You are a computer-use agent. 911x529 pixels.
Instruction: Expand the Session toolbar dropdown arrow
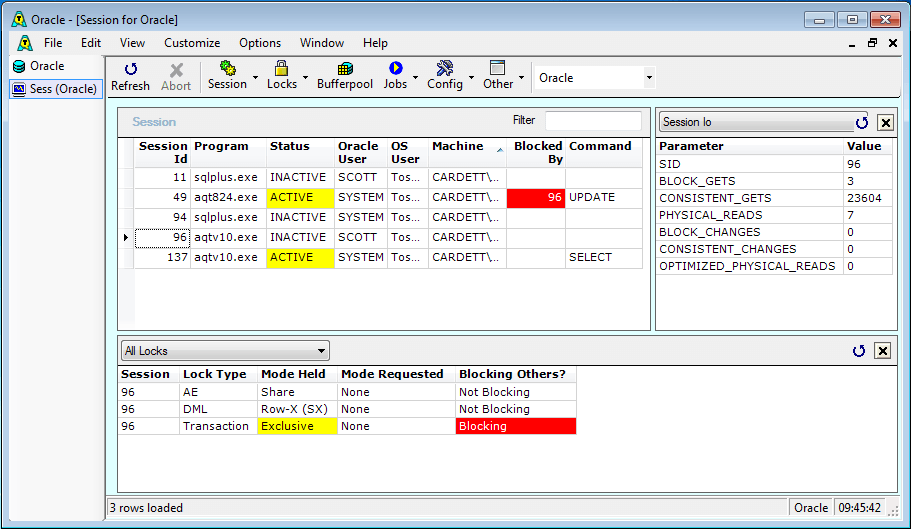[x=255, y=77]
